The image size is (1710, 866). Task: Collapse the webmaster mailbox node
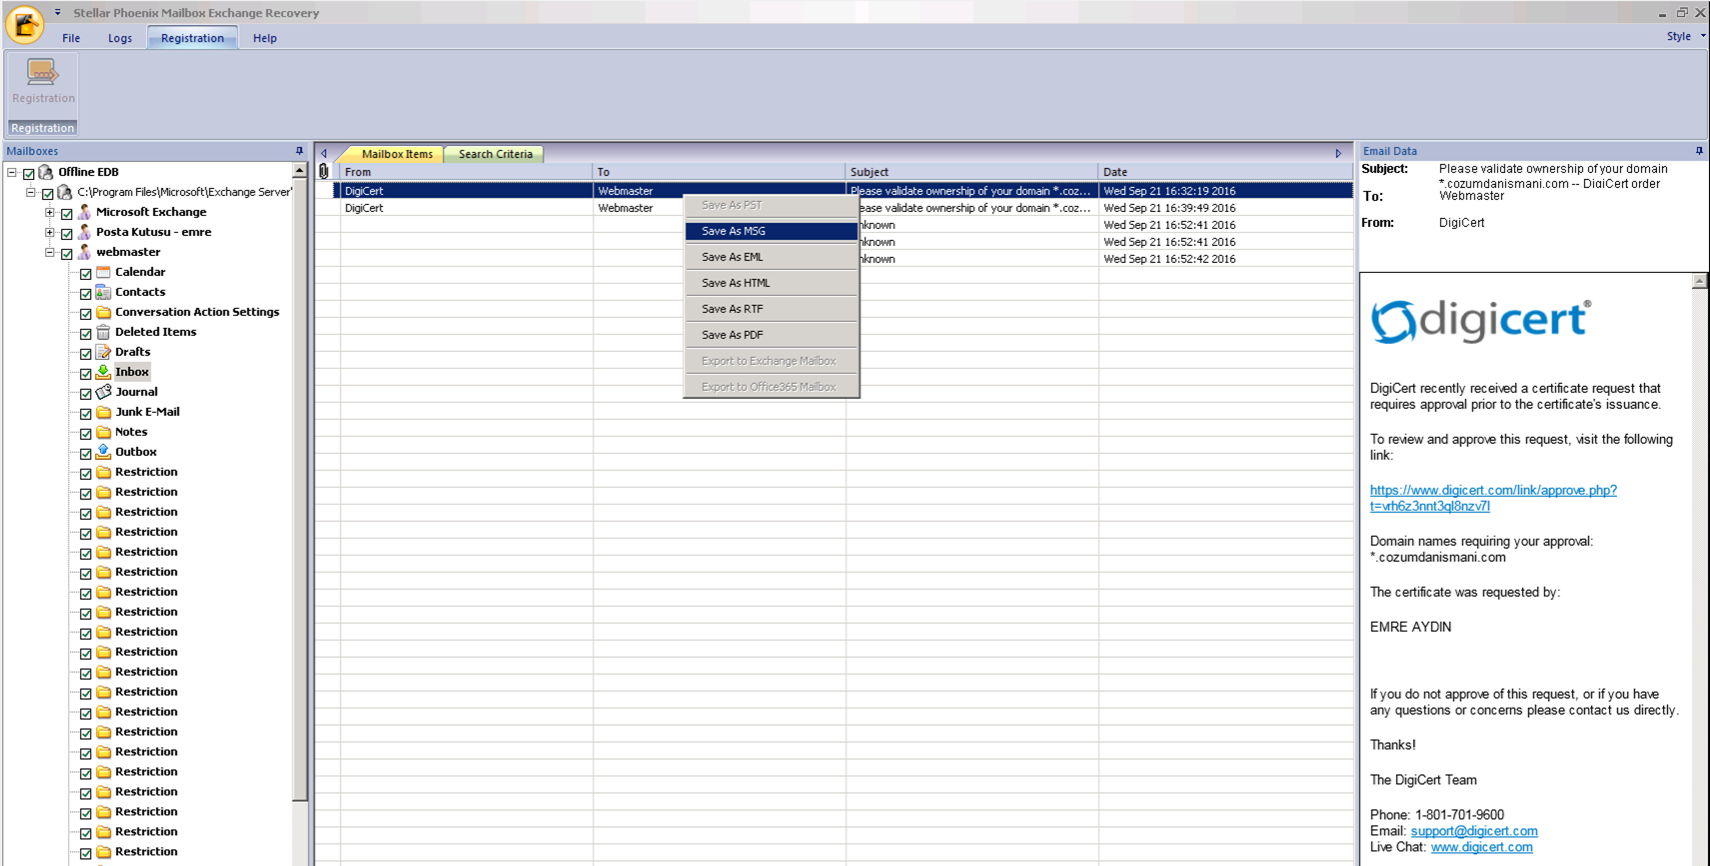pos(50,252)
